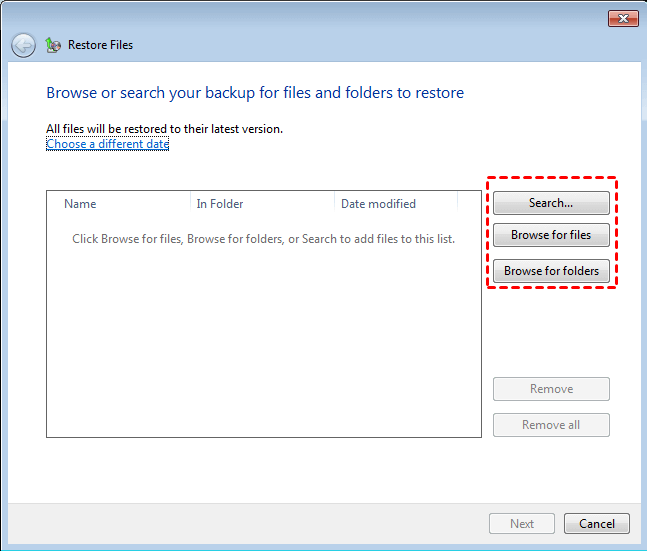
Task: Click the 'All files will be restored' text
Action: (x=164, y=129)
